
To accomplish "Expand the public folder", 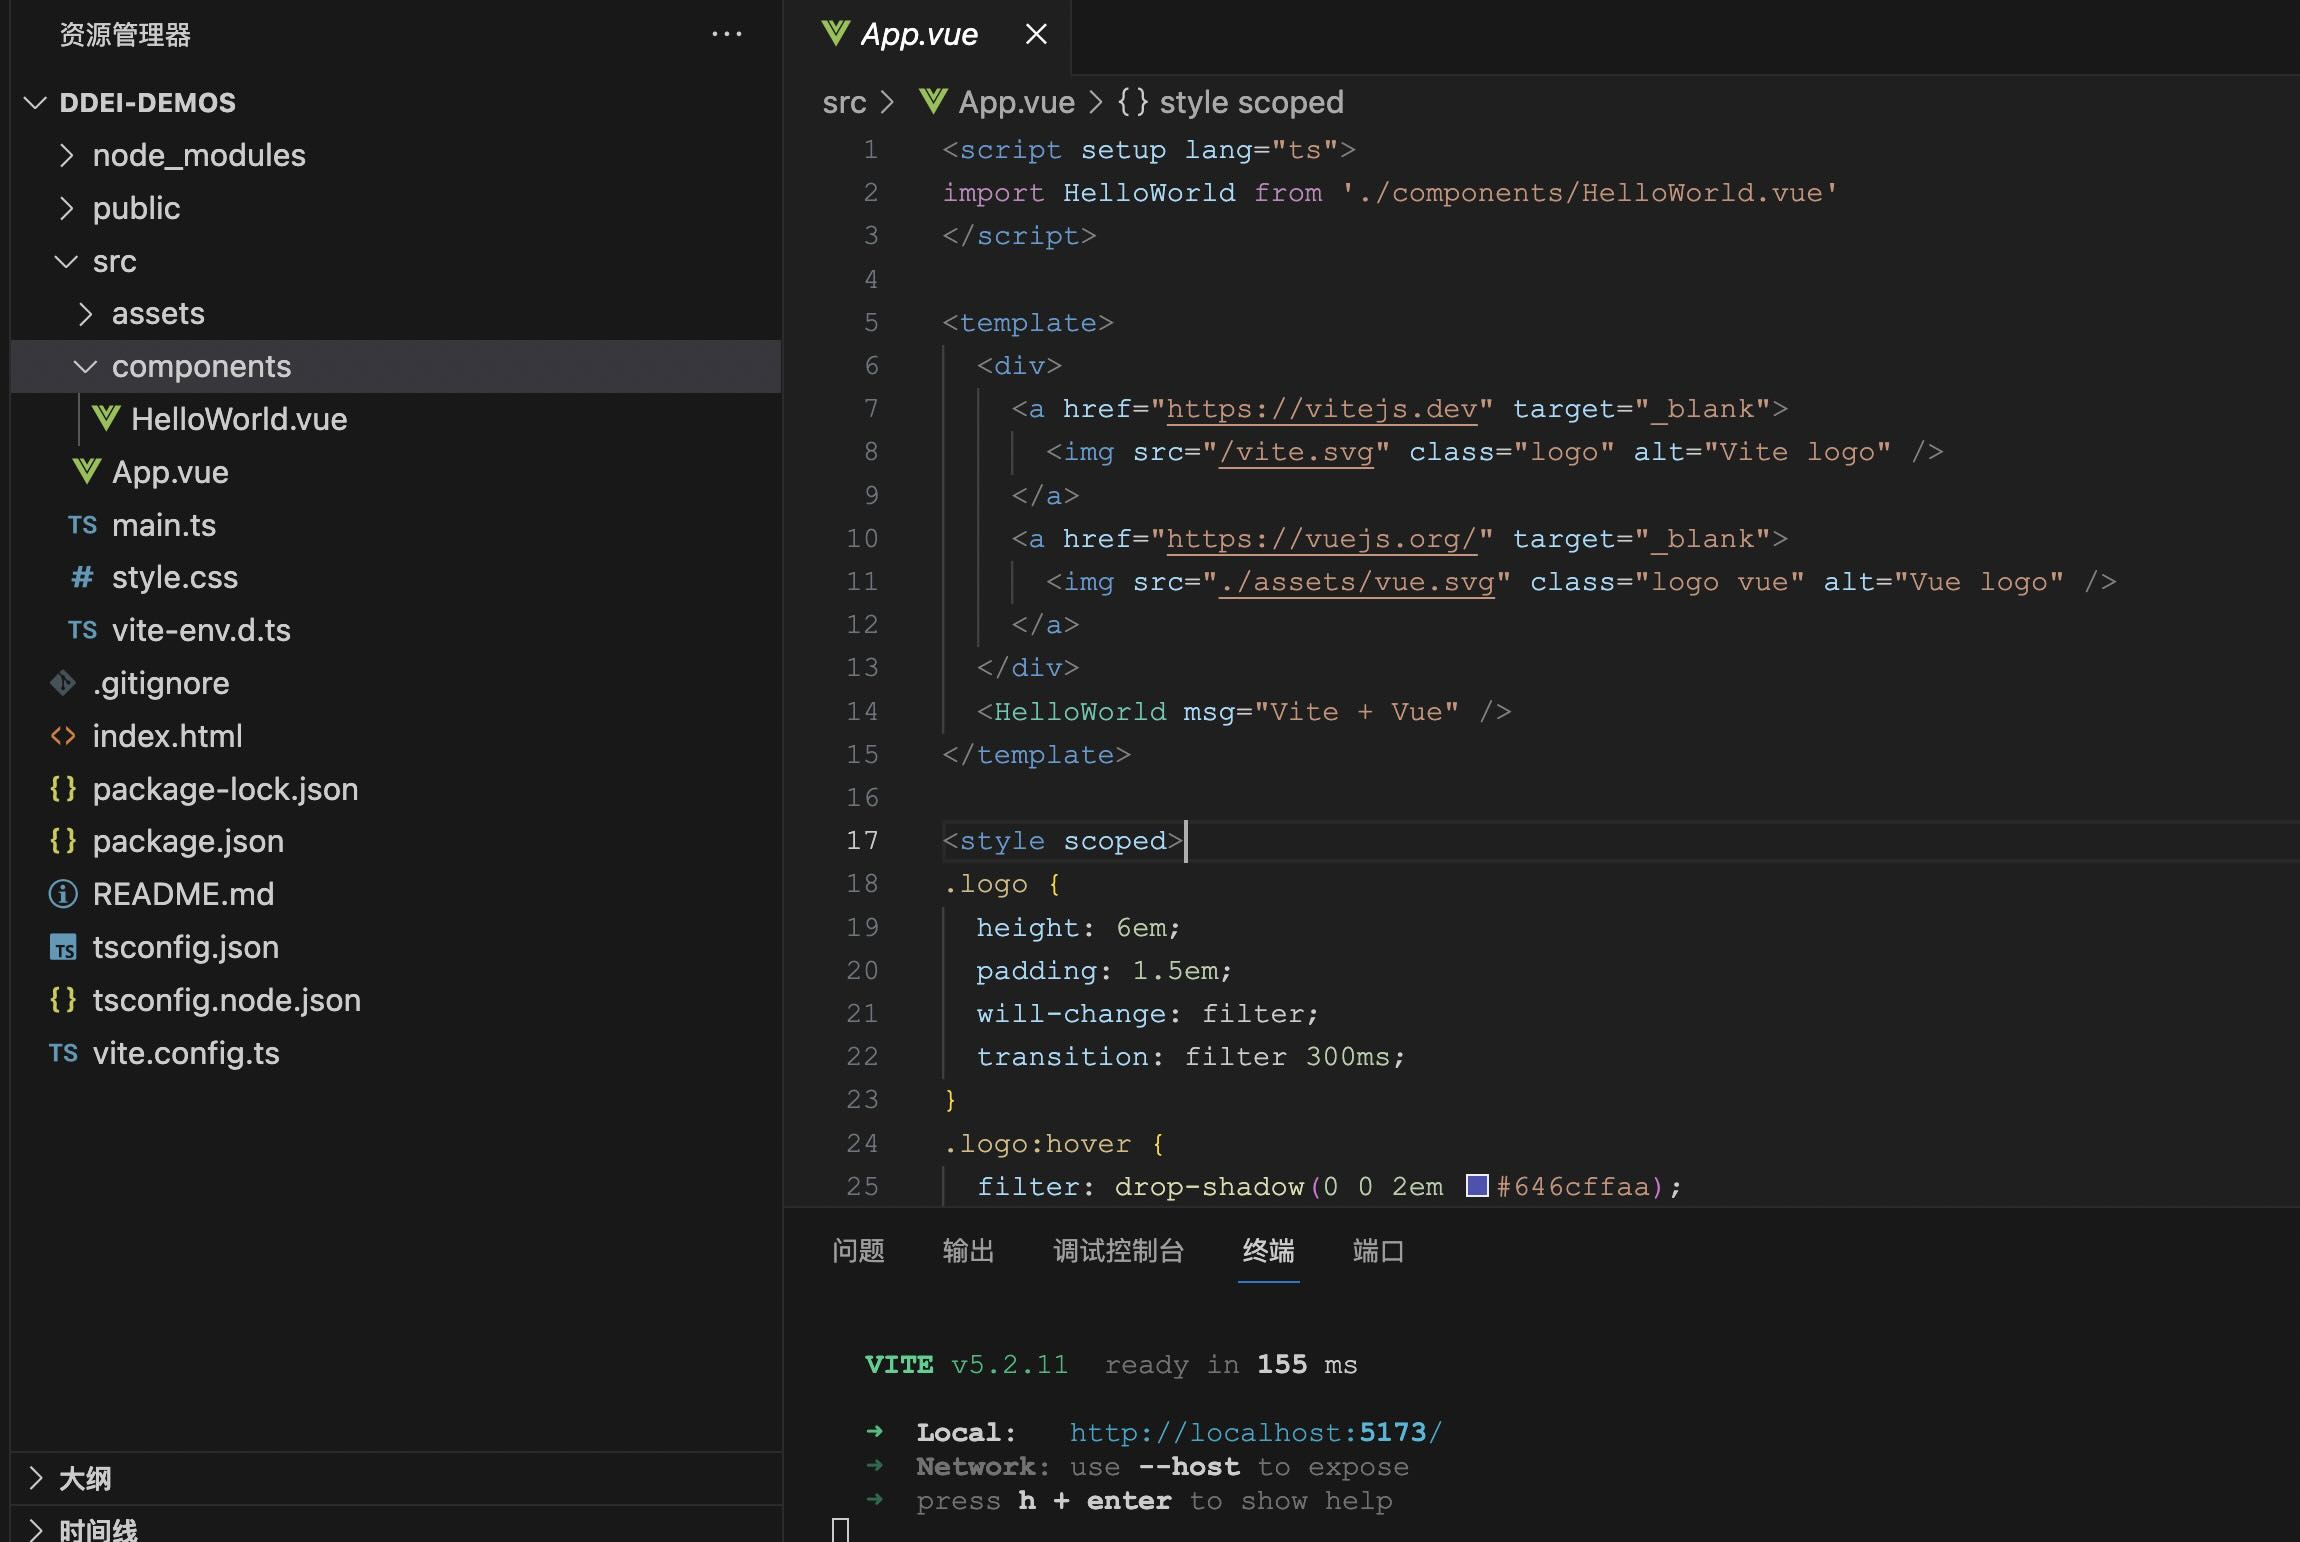I will [66, 208].
